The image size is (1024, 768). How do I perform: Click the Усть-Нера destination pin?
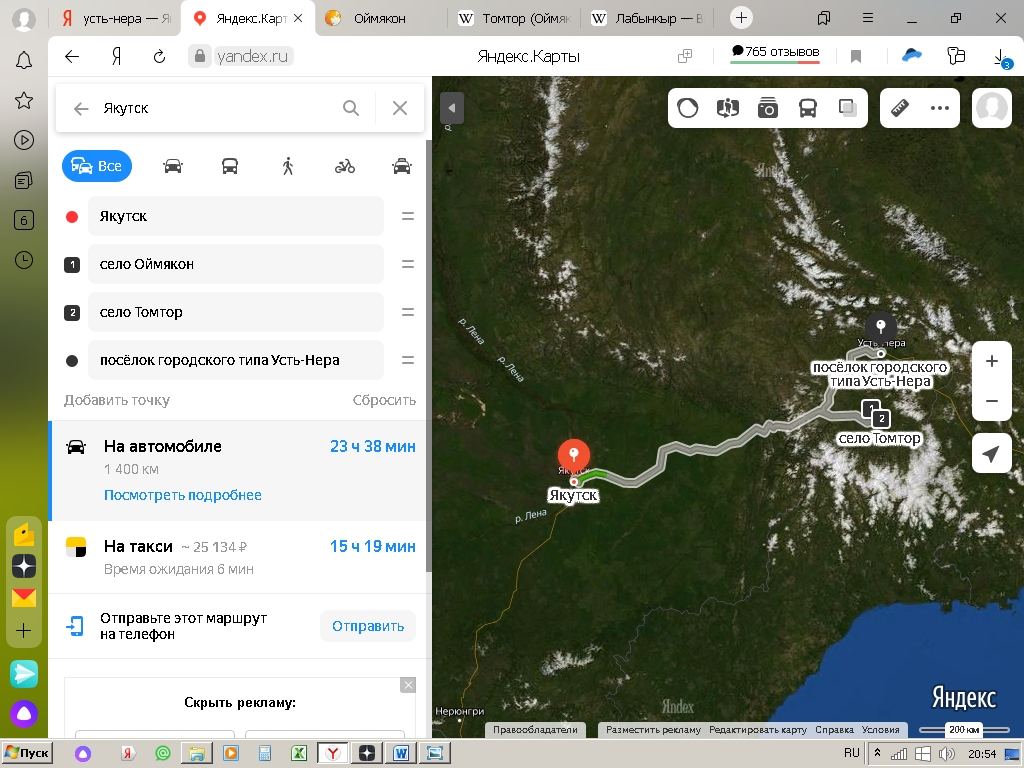tap(881, 326)
